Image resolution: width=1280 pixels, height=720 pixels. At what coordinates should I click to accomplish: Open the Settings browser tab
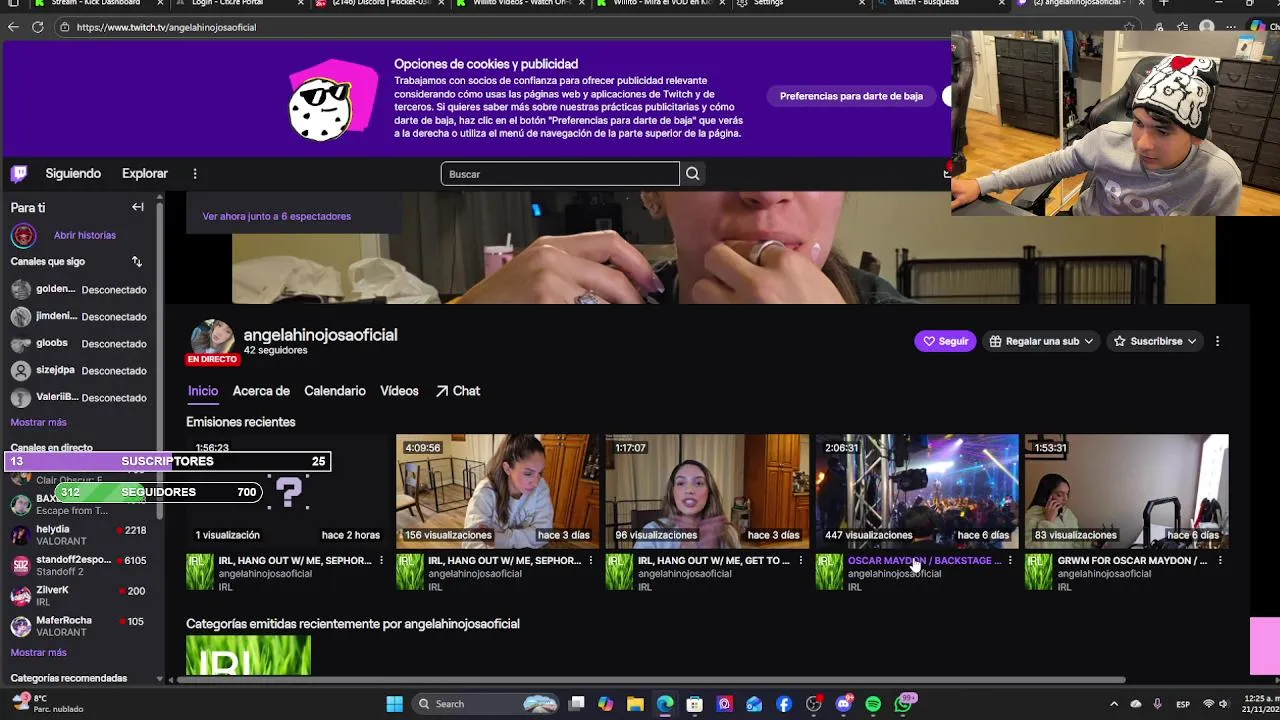800,3
